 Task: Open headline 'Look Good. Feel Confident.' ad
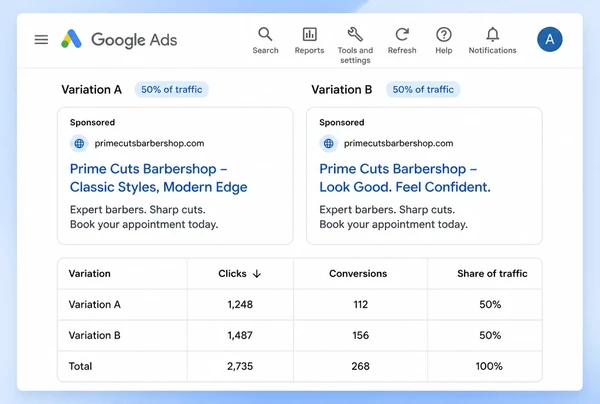coord(405,187)
